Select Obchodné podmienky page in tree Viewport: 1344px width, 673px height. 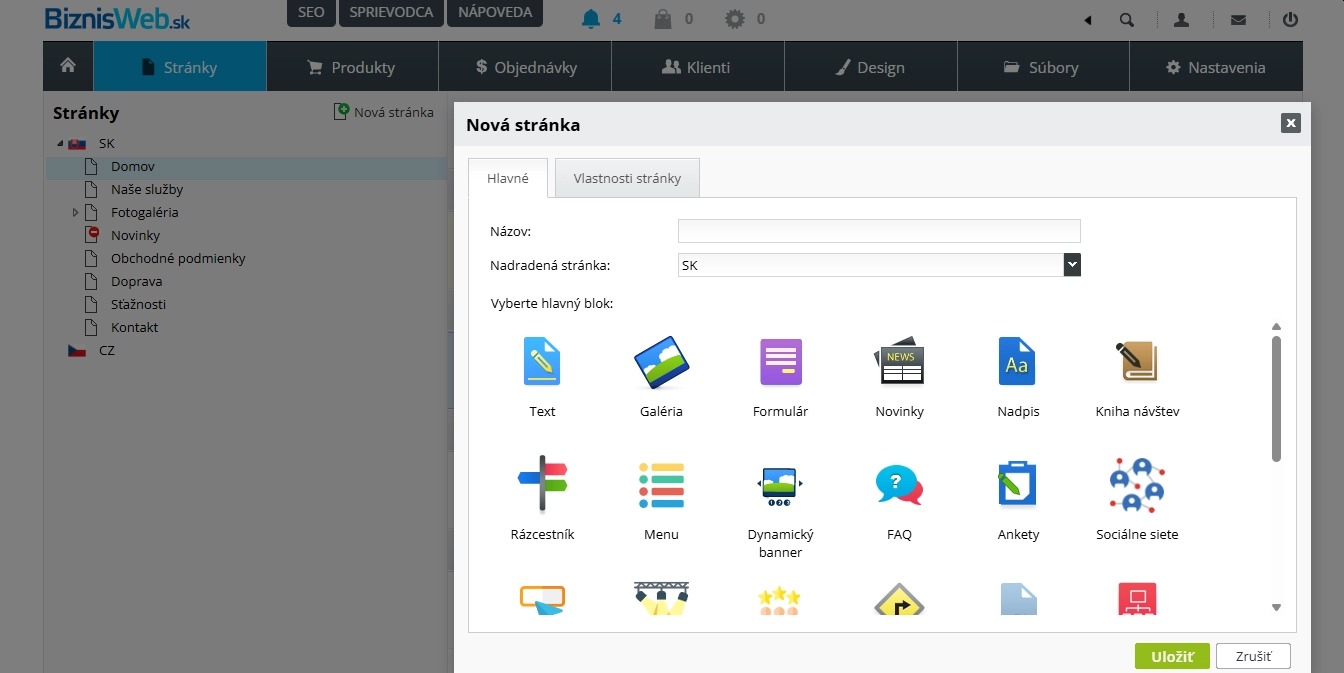[178, 259]
